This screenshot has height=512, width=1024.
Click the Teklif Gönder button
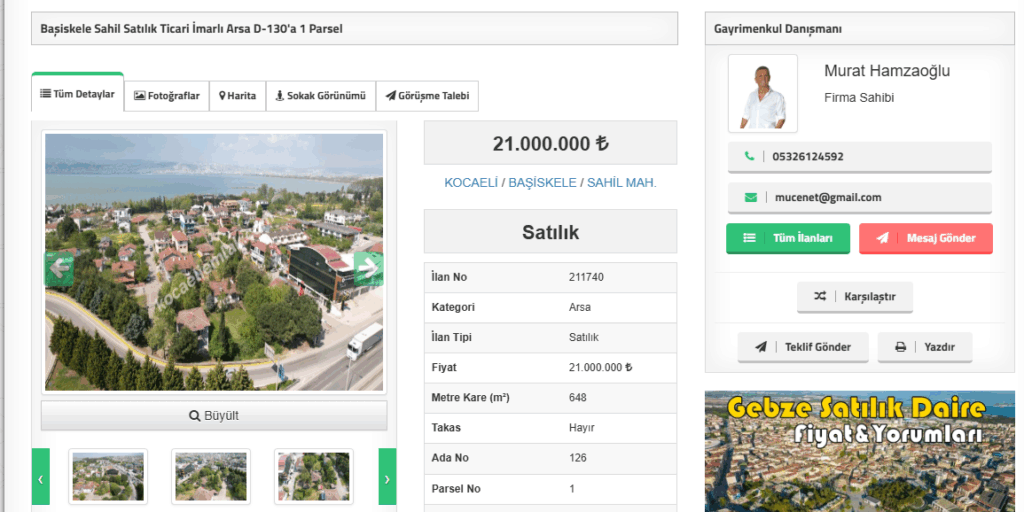pyautogui.click(x=803, y=347)
